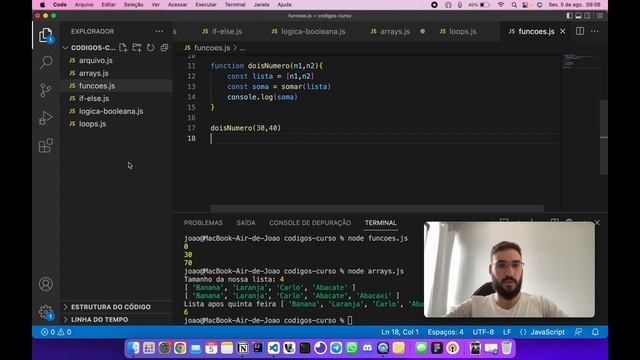Show errors and warnings in status bar
640x360 pixels.
tap(56, 332)
